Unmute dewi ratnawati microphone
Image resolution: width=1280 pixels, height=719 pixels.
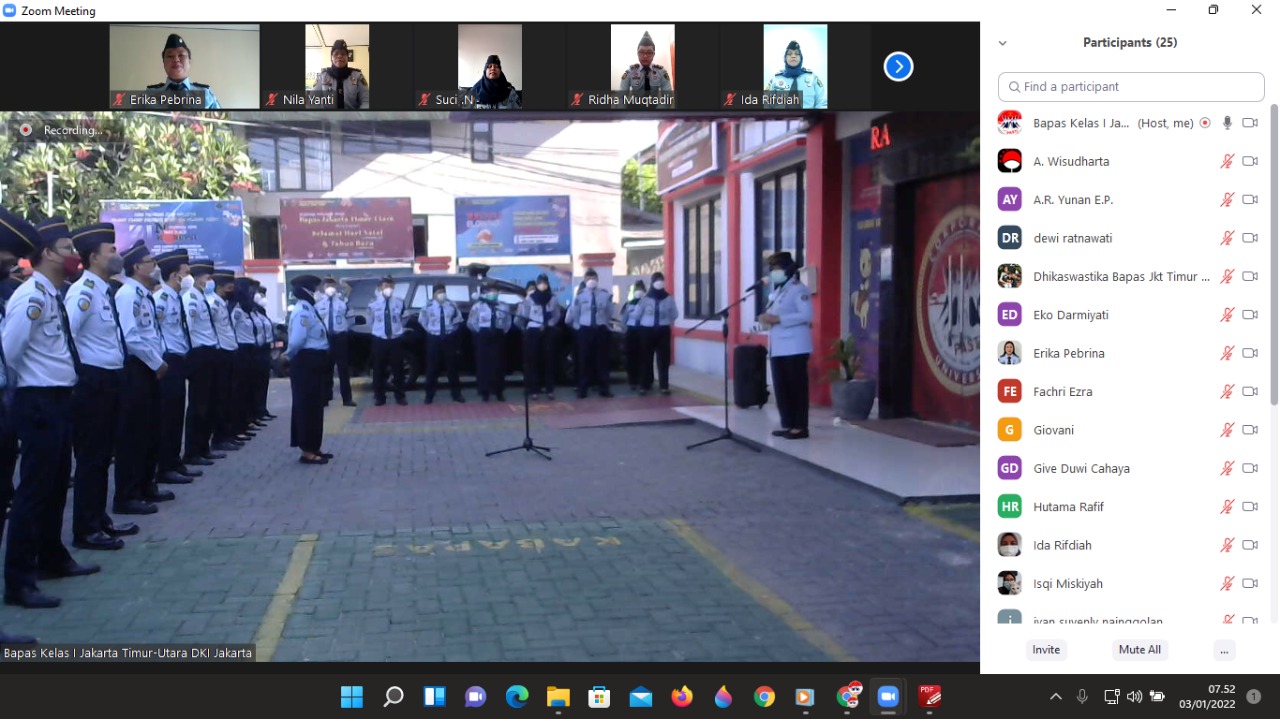[x=1227, y=238]
